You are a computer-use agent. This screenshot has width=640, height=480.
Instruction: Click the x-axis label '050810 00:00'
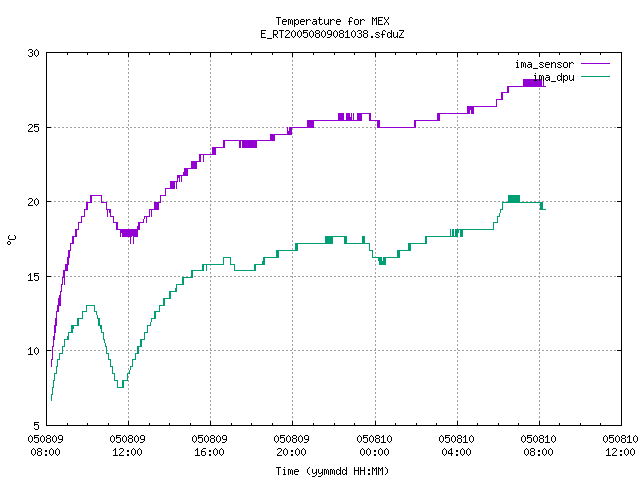(374, 445)
